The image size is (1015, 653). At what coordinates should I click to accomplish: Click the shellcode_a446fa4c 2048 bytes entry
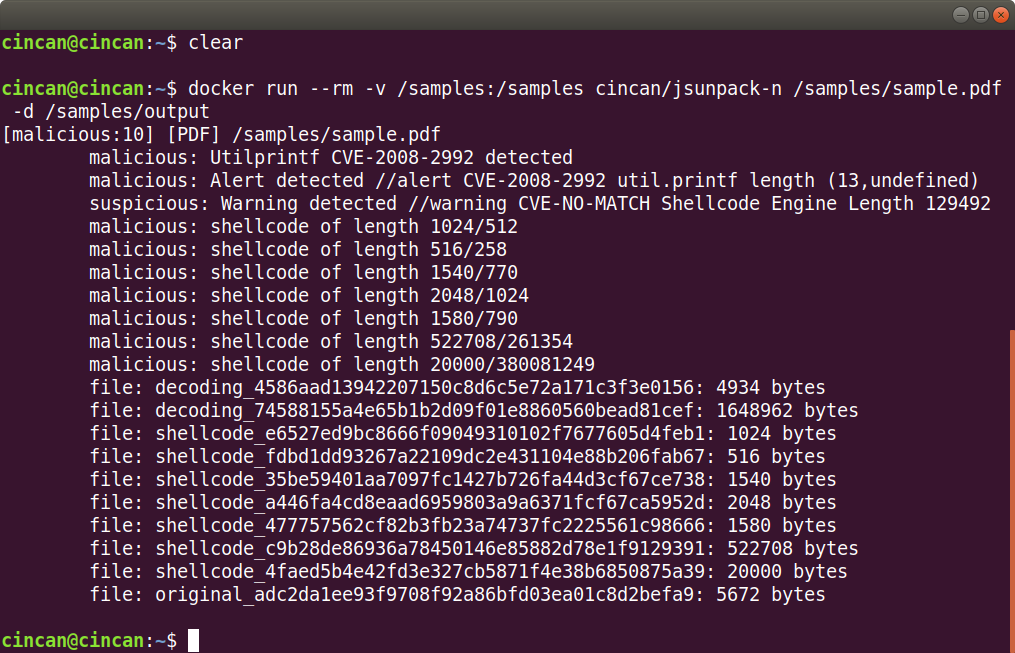point(463,503)
